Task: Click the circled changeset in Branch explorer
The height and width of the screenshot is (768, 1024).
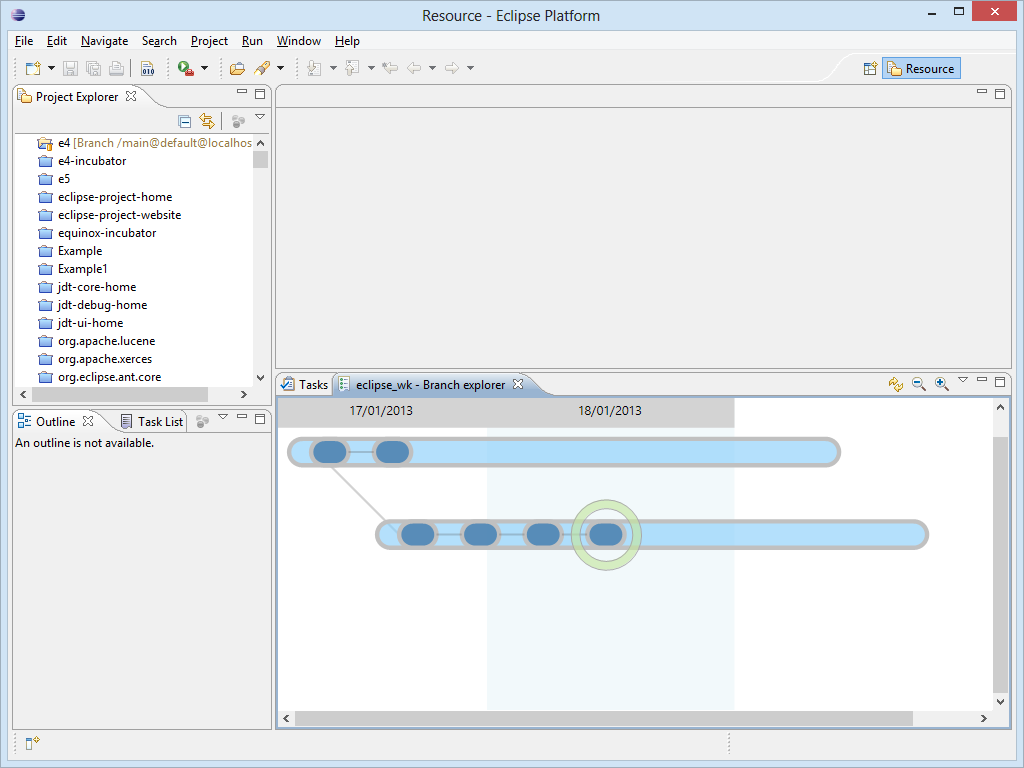Action: pos(606,535)
